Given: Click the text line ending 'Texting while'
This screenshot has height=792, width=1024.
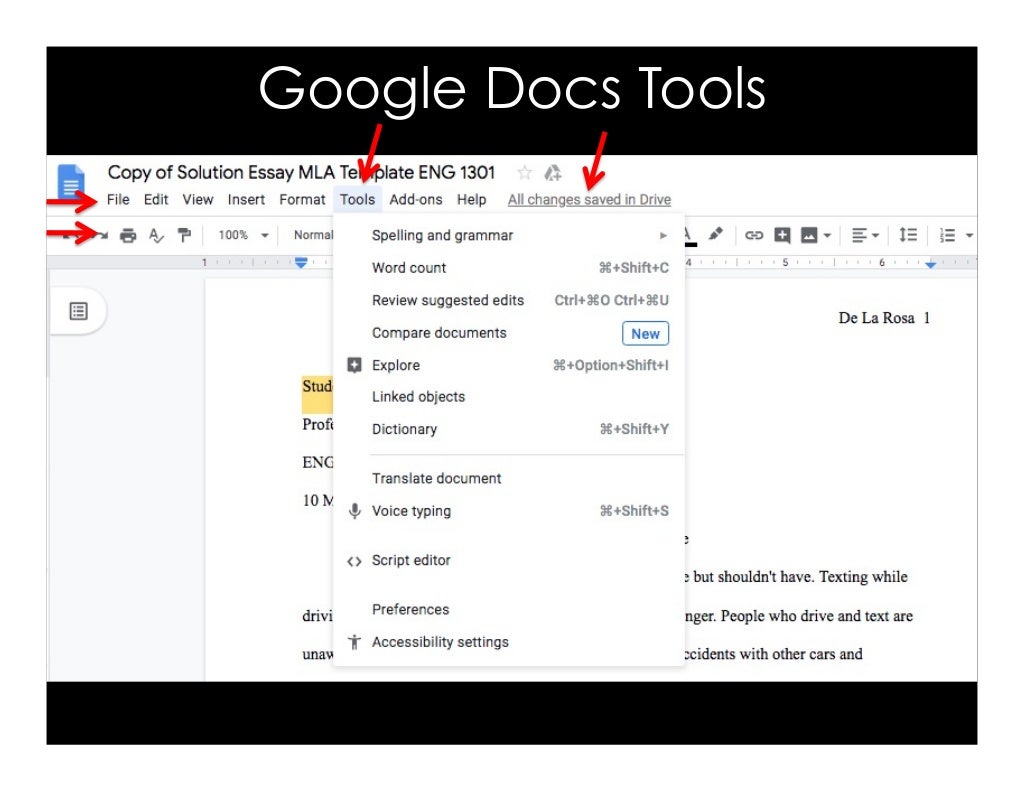Looking at the screenshot, I should pos(796,577).
